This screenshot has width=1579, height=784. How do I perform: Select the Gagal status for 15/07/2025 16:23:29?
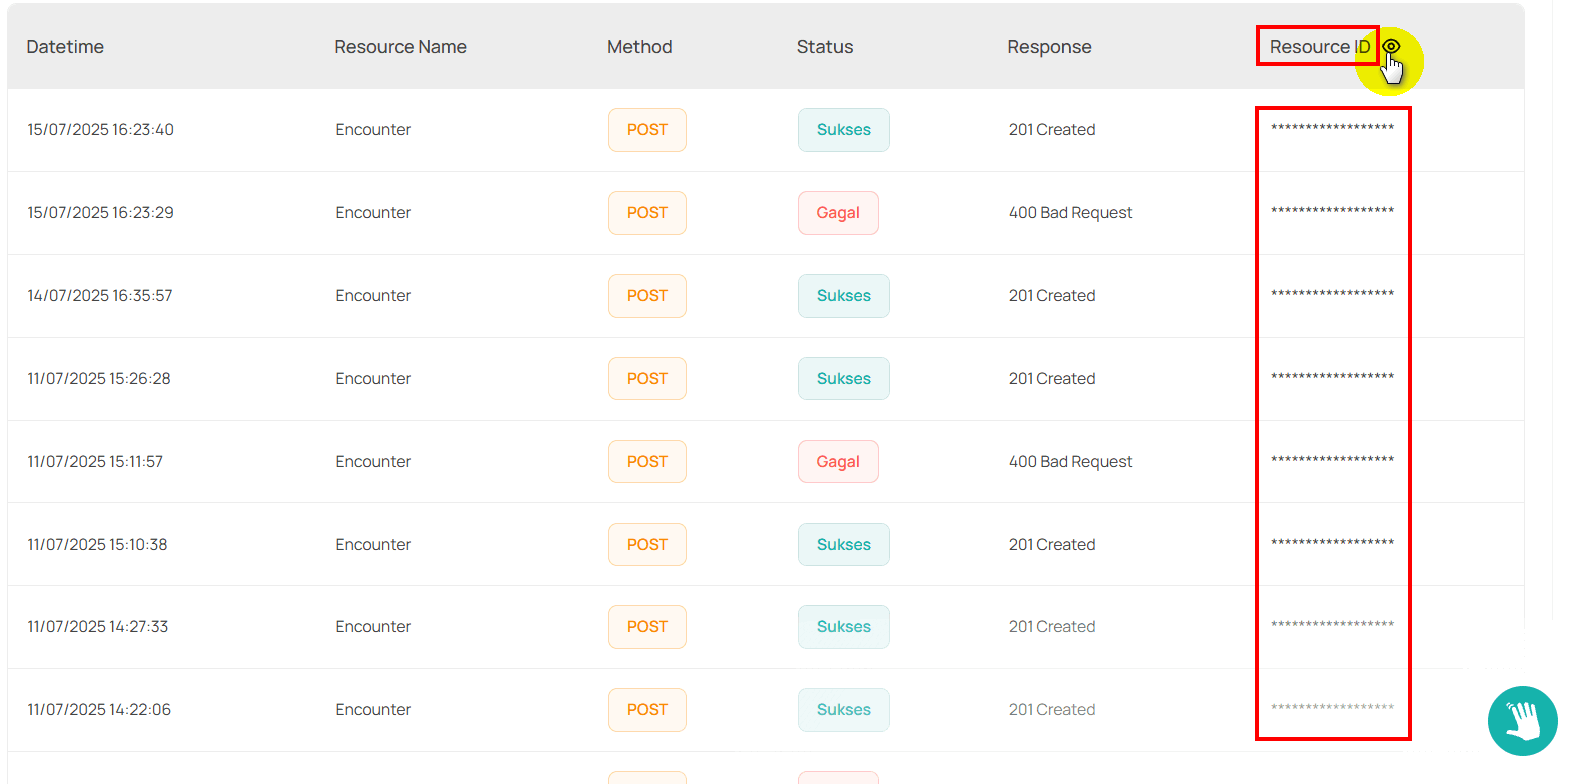click(838, 213)
